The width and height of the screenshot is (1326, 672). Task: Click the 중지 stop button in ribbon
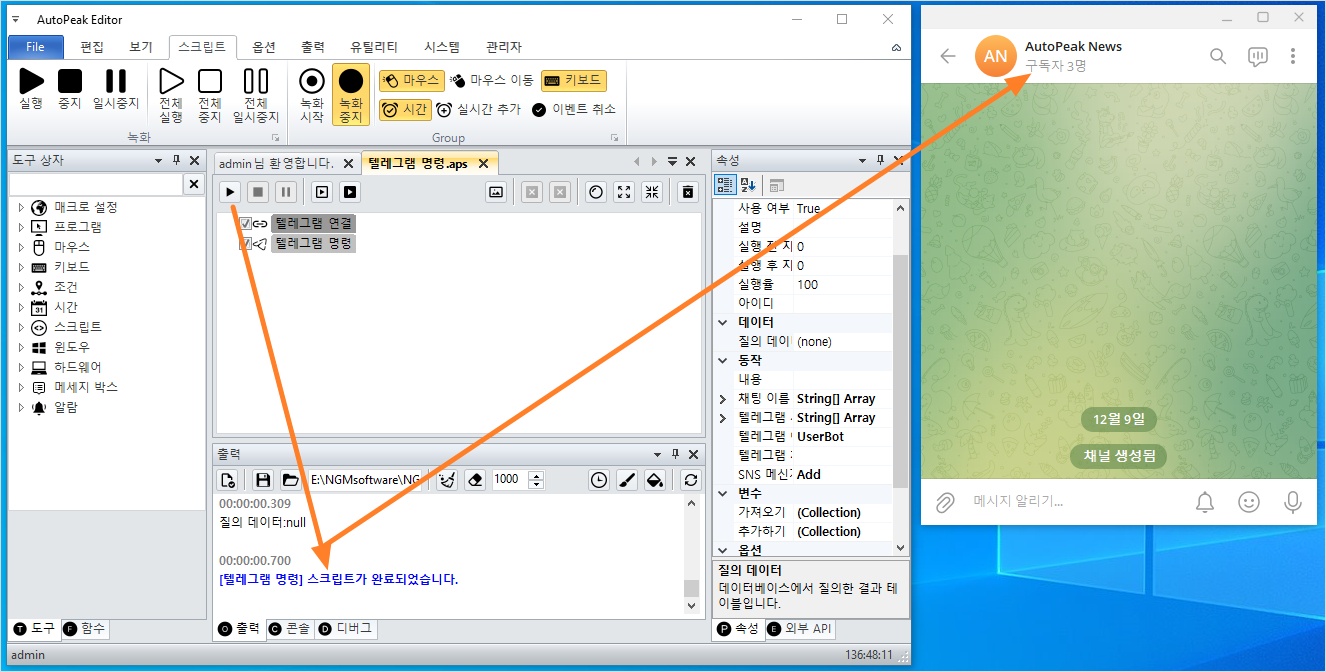[69, 89]
